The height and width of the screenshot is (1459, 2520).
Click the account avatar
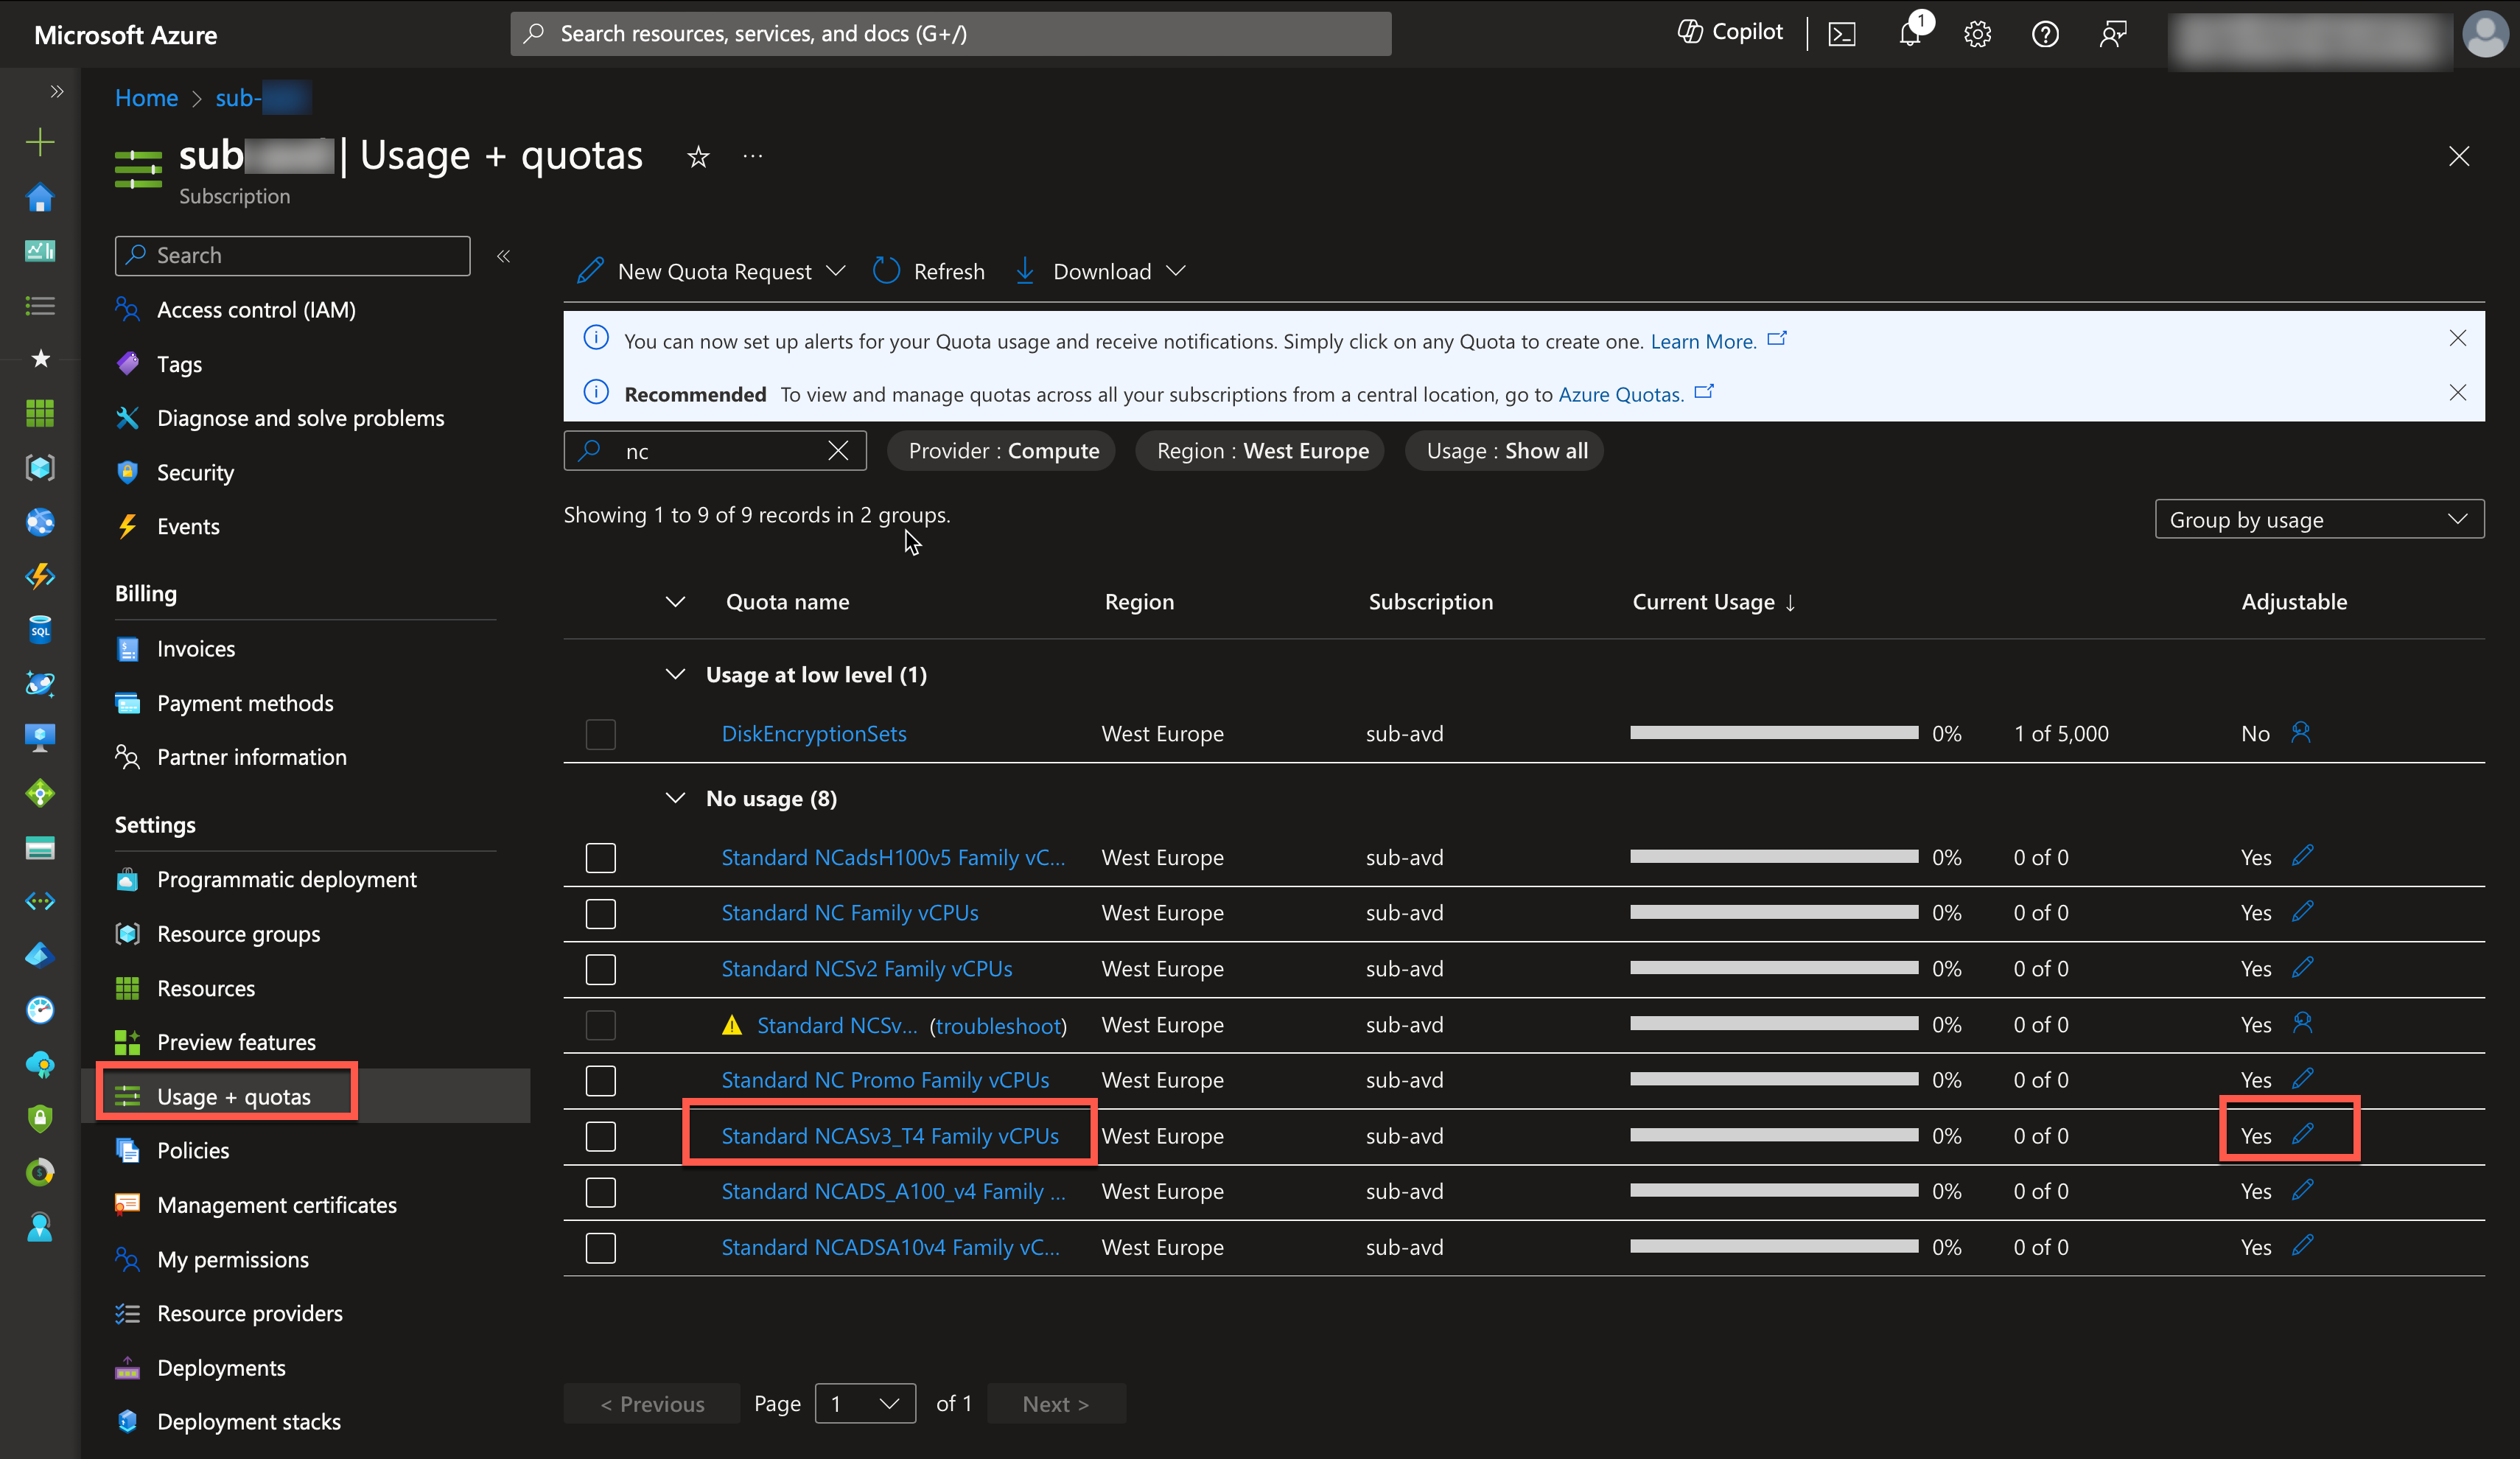[x=2485, y=34]
